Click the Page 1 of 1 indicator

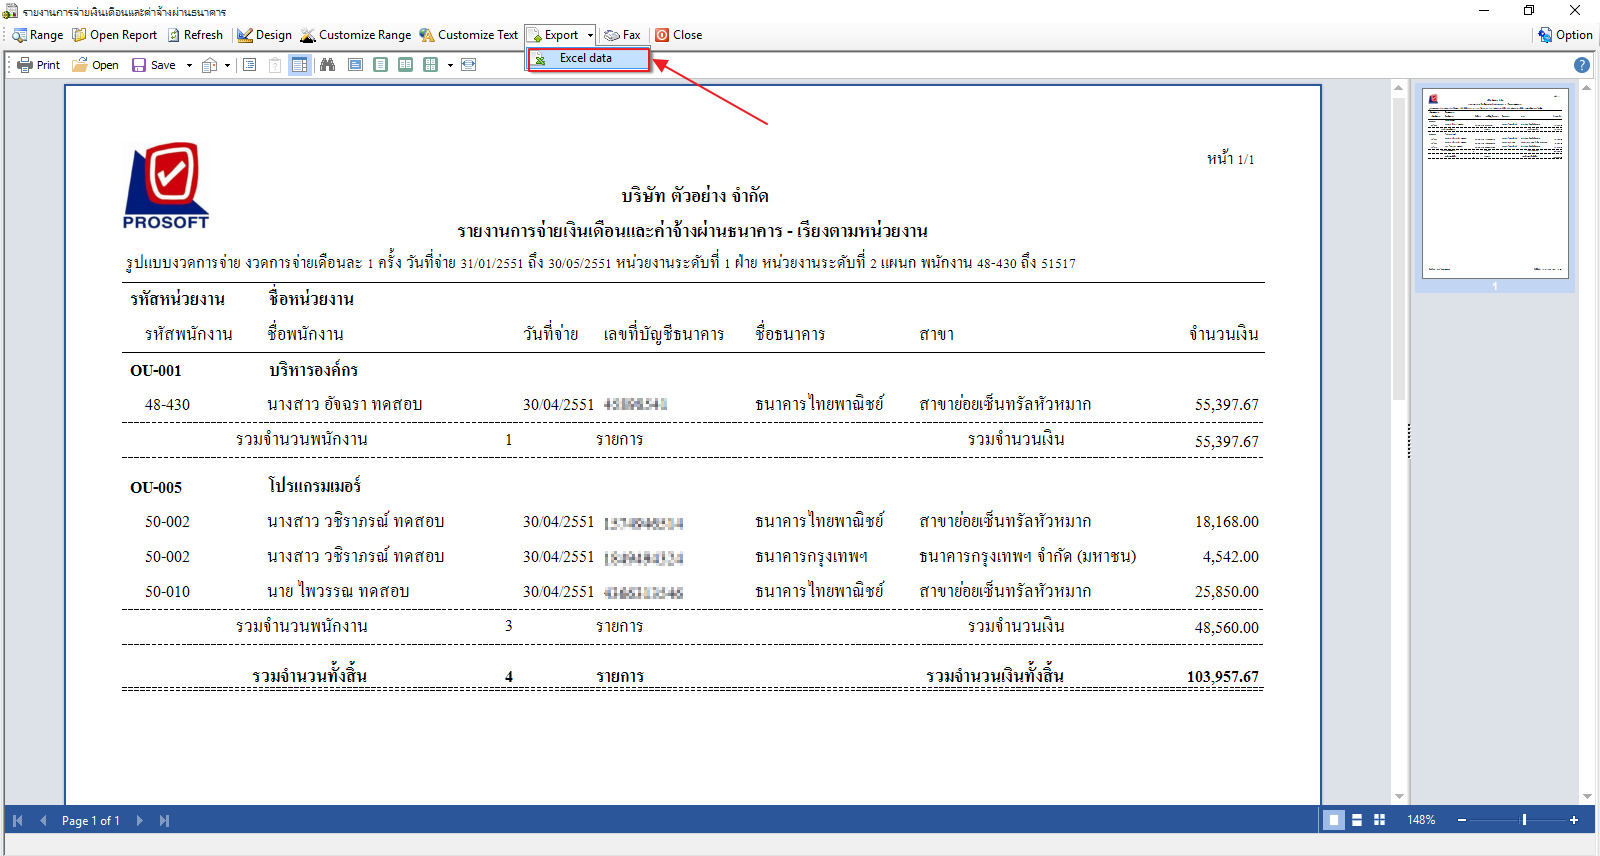[91, 821]
